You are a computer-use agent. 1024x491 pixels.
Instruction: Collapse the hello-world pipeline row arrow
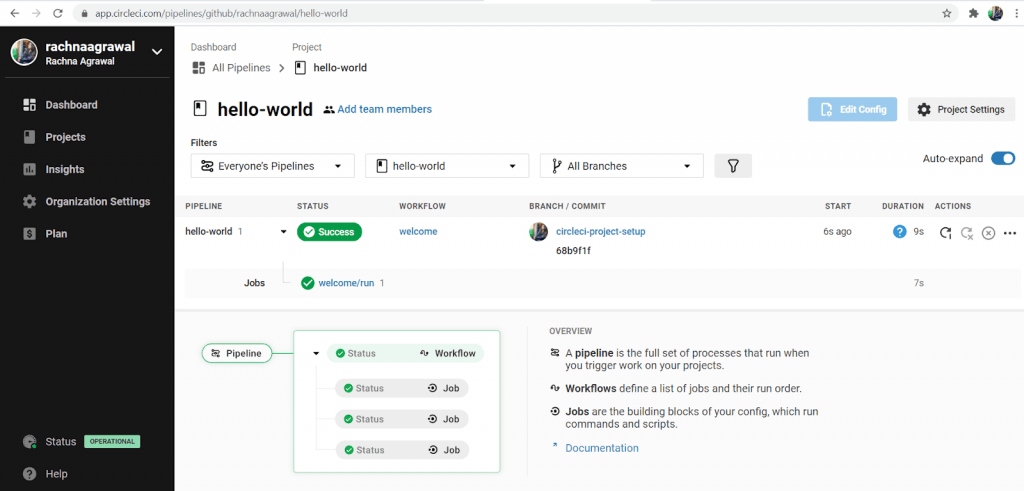[284, 232]
